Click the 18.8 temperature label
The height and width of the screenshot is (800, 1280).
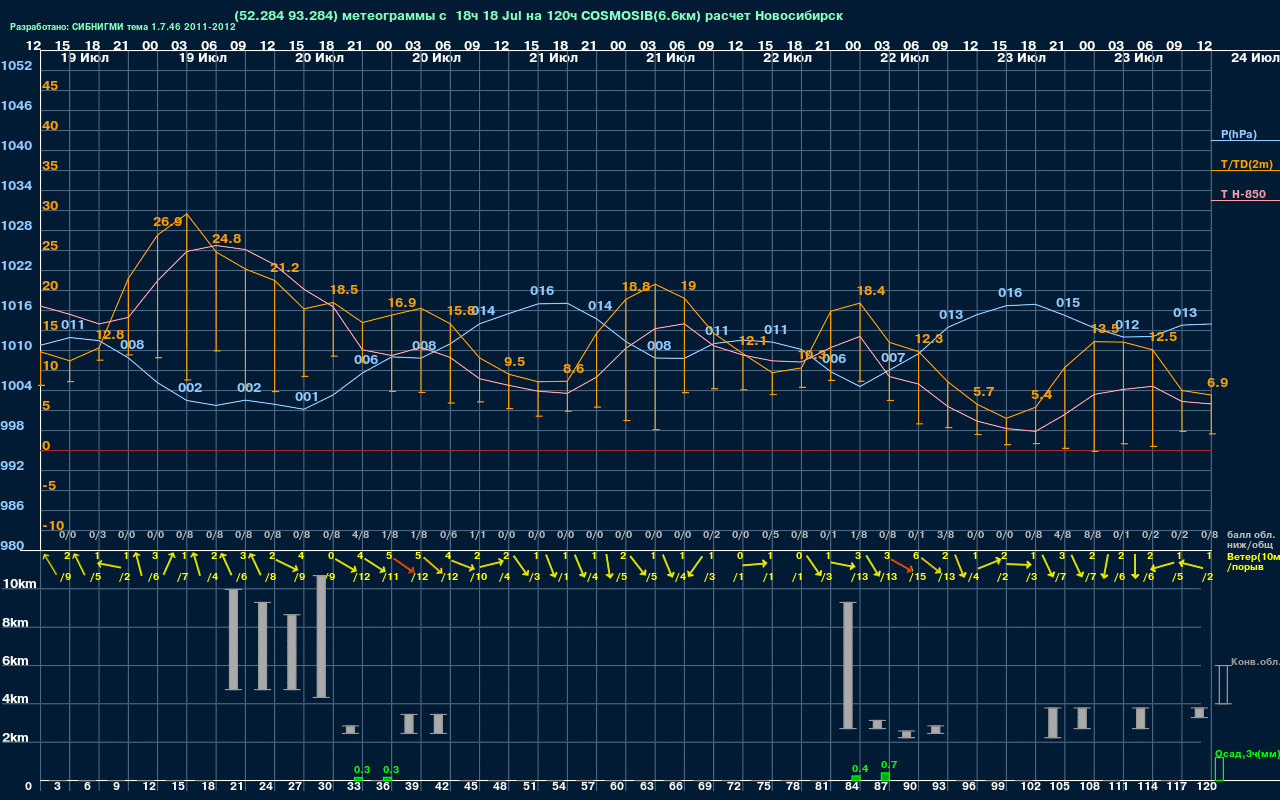tap(636, 286)
